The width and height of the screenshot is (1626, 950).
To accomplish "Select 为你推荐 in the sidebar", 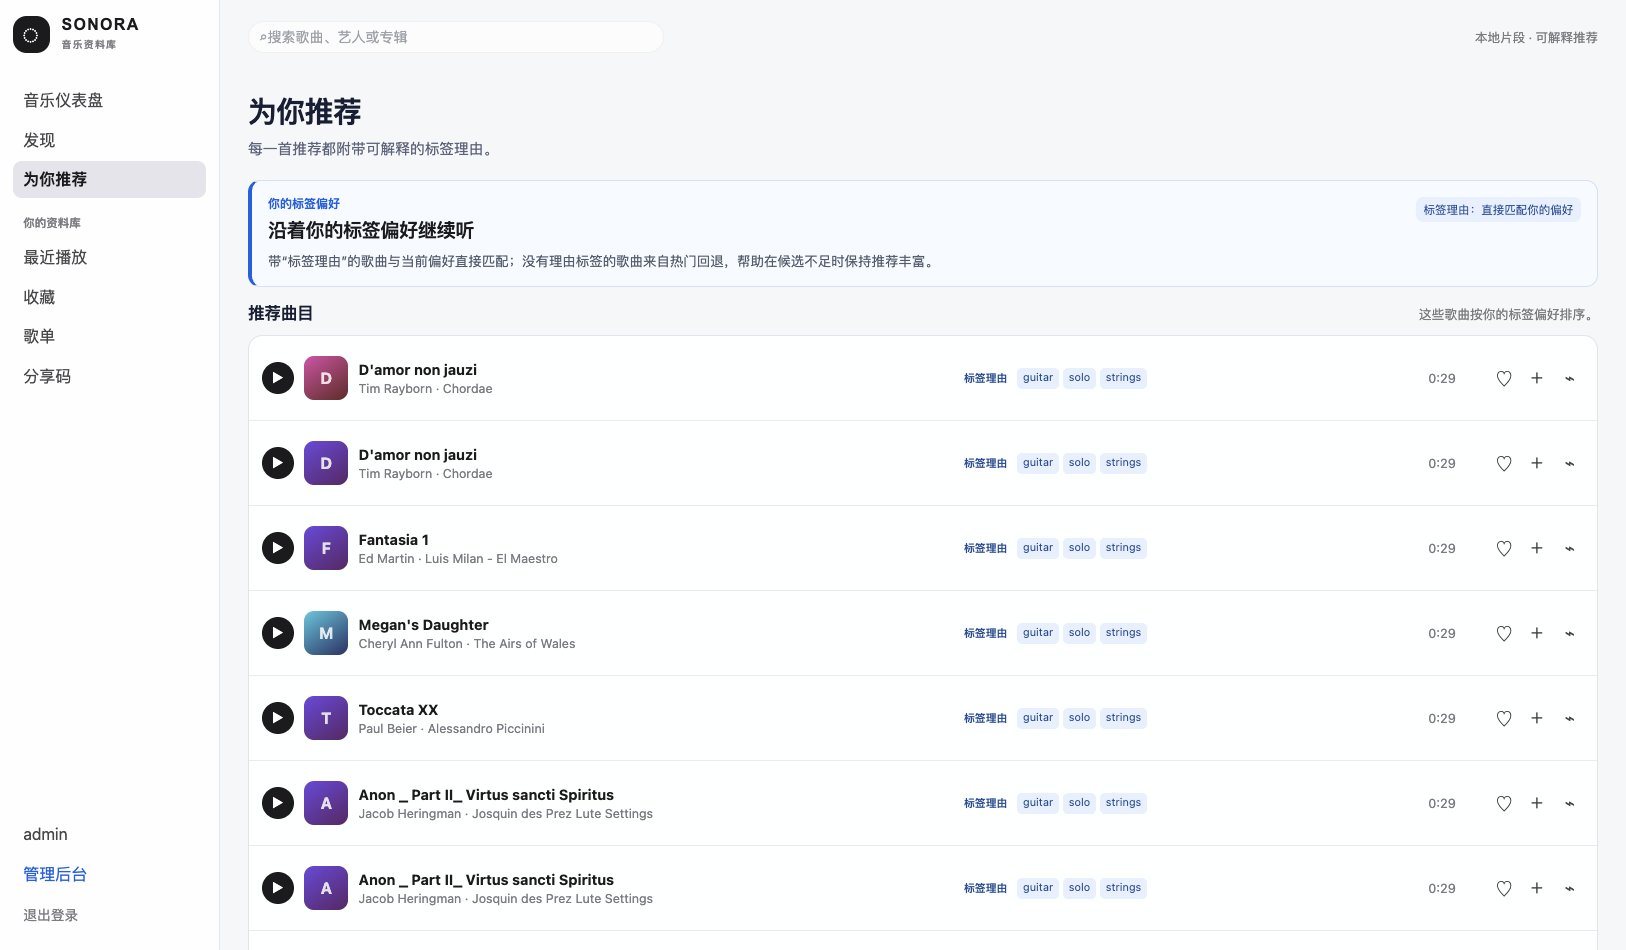I will [x=109, y=179].
